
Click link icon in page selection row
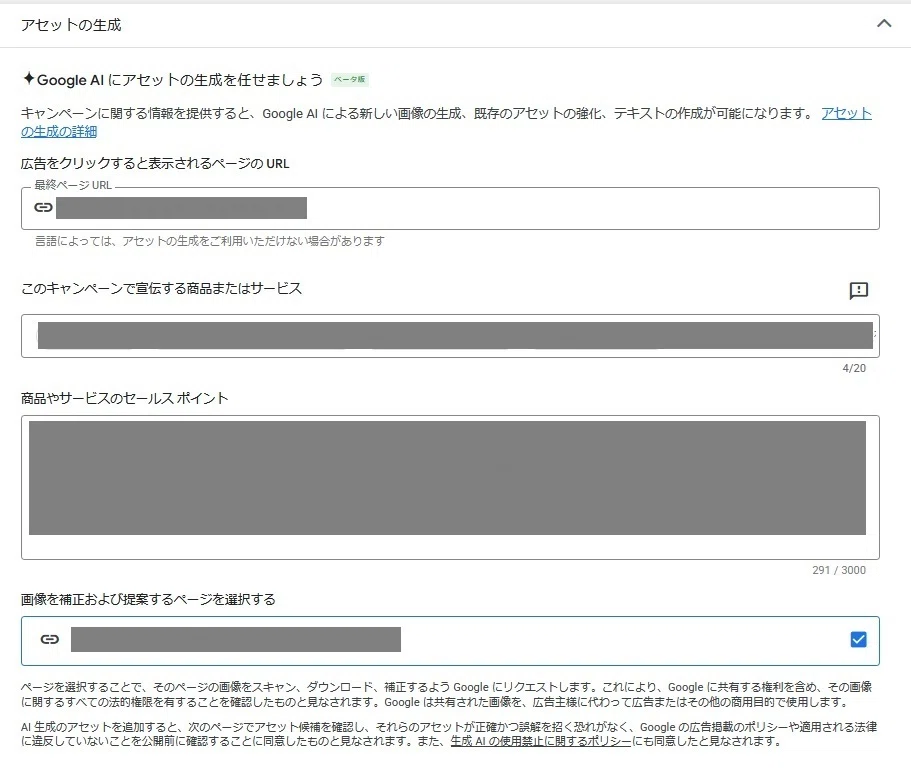(x=49, y=640)
